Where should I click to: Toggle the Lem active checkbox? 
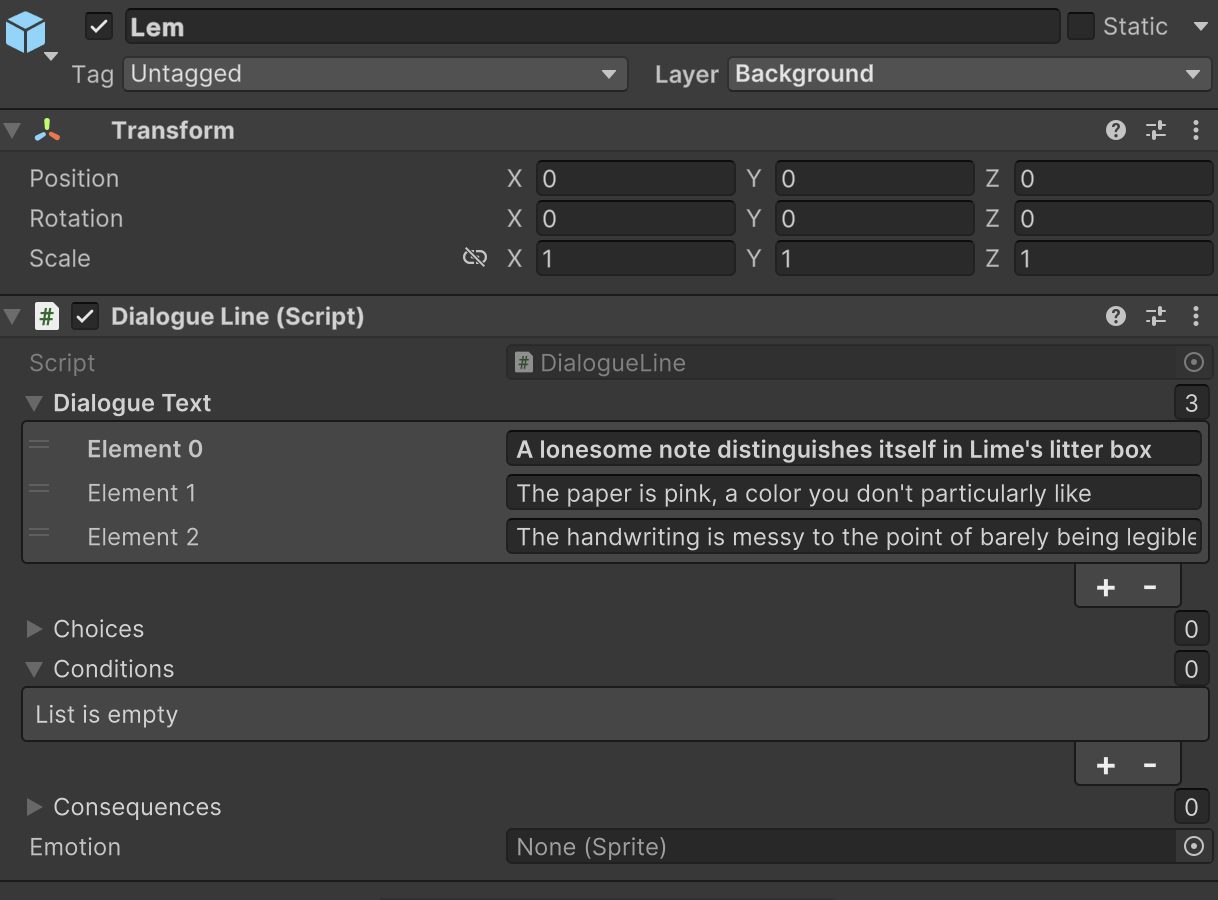(99, 27)
